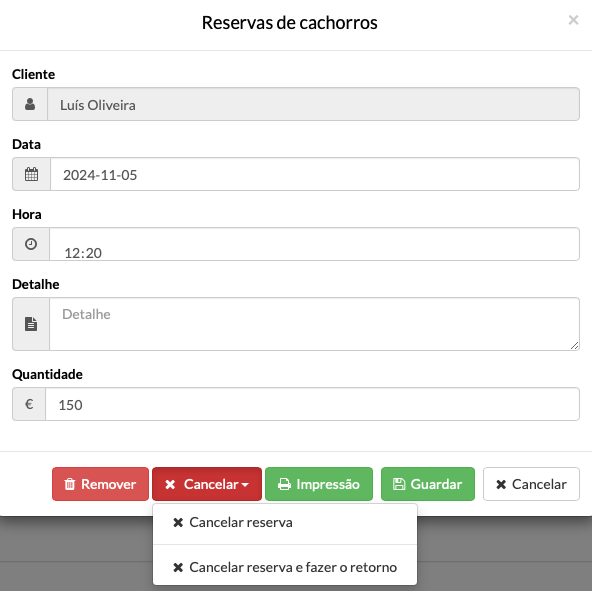The width and height of the screenshot is (592, 591).
Task: Click the printer icon on Impressão button
Action: (284, 484)
